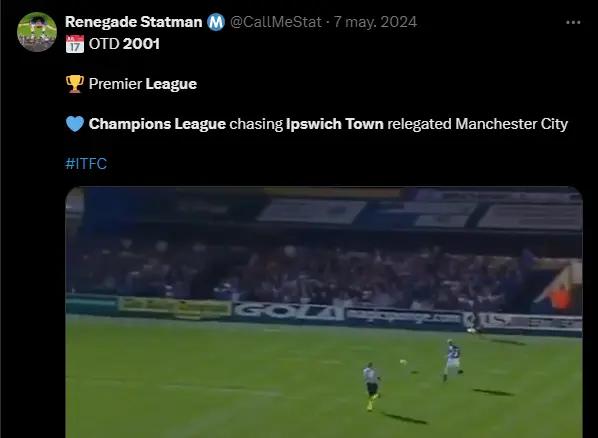
Task: Click the 'Premier League' text line
Action: [143, 84]
